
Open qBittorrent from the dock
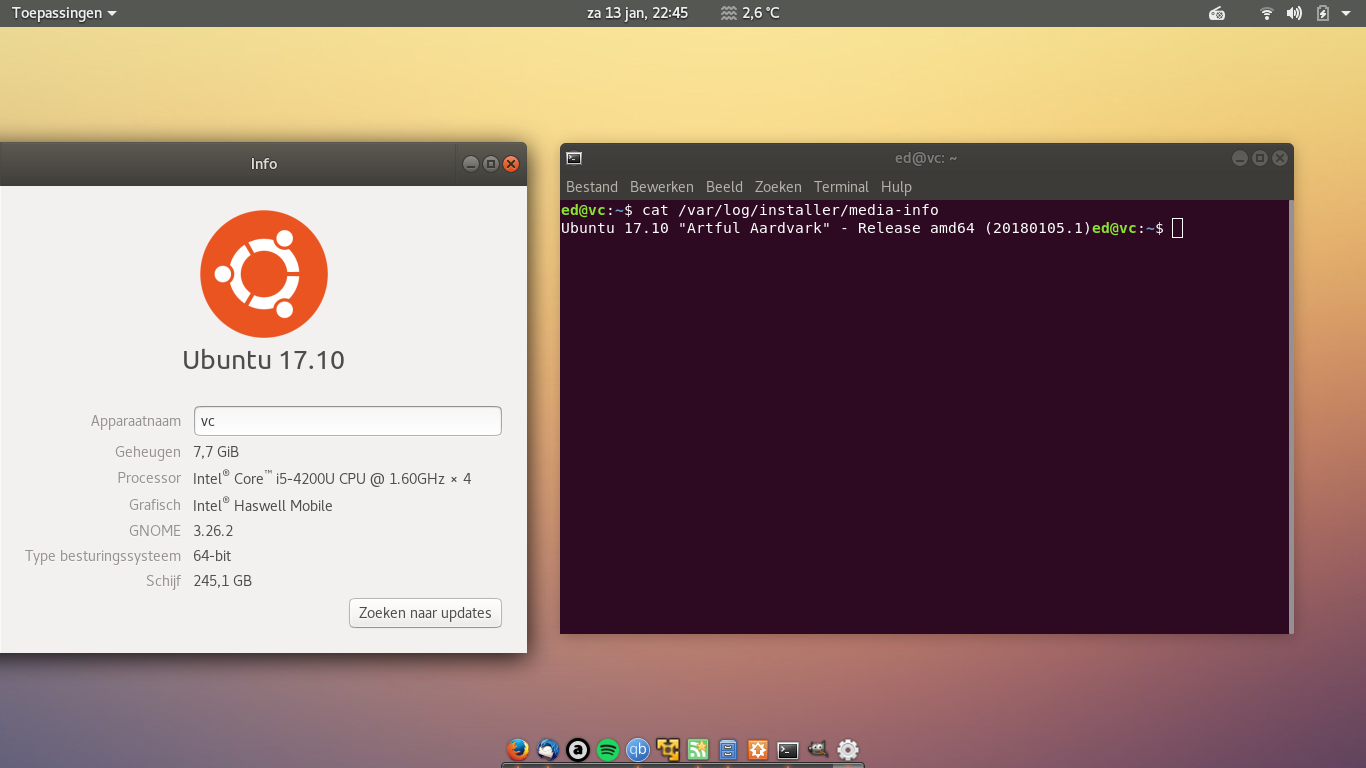(638, 749)
